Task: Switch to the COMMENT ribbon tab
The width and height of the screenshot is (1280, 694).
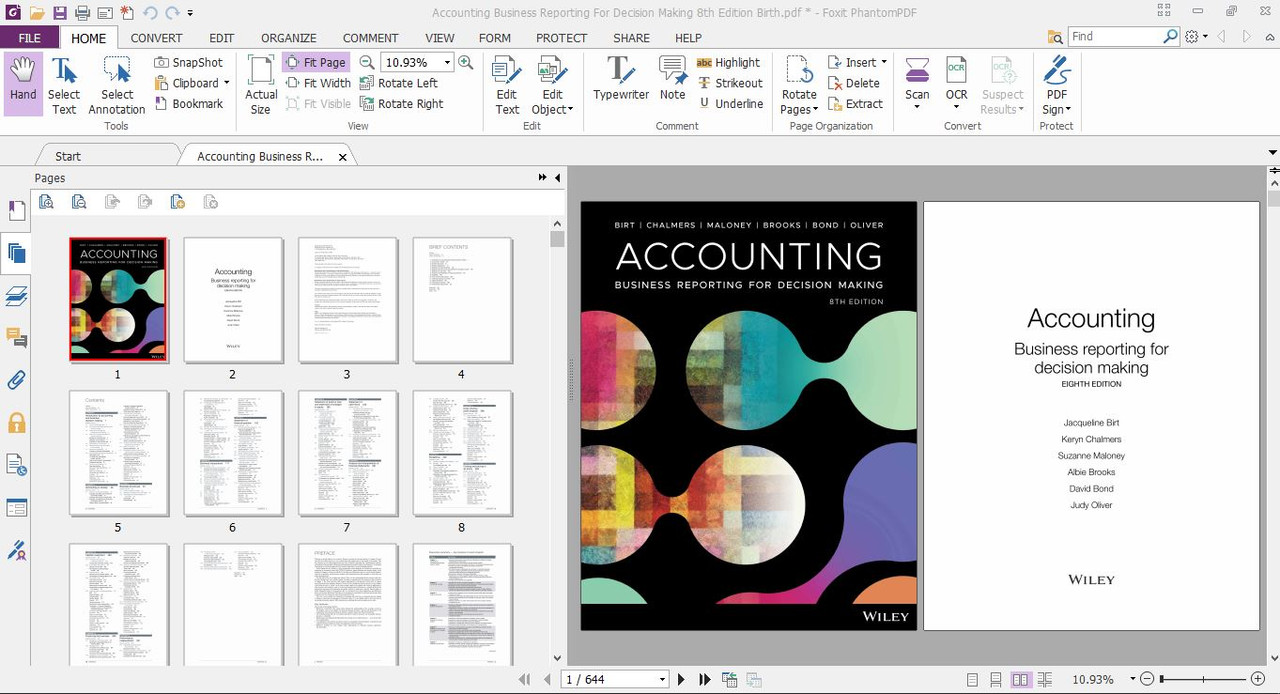Action: (x=370, y=38)
